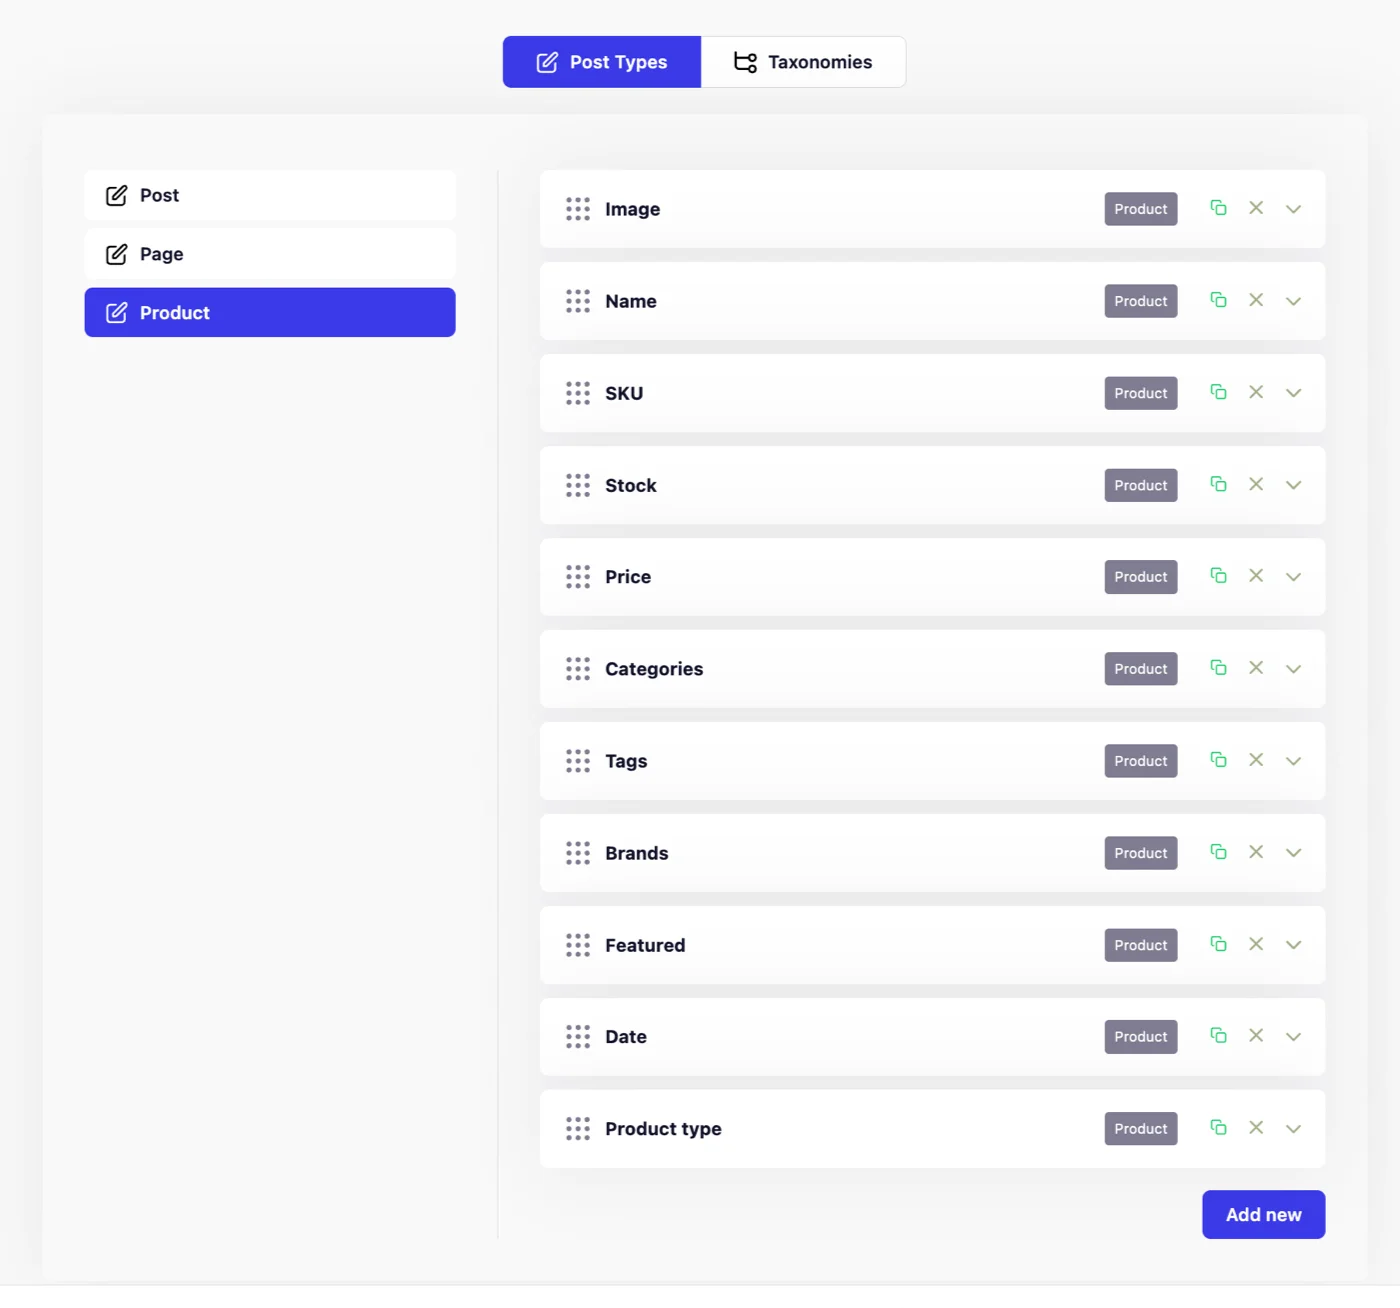Screen dimensions: 1400x1308
Task: Click the duplicate icon on the Price field
Action: (x=1218, y=576)
